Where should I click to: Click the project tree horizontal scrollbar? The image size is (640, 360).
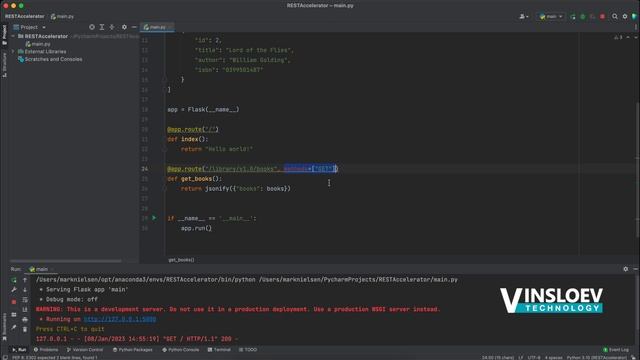coord(66,261)
